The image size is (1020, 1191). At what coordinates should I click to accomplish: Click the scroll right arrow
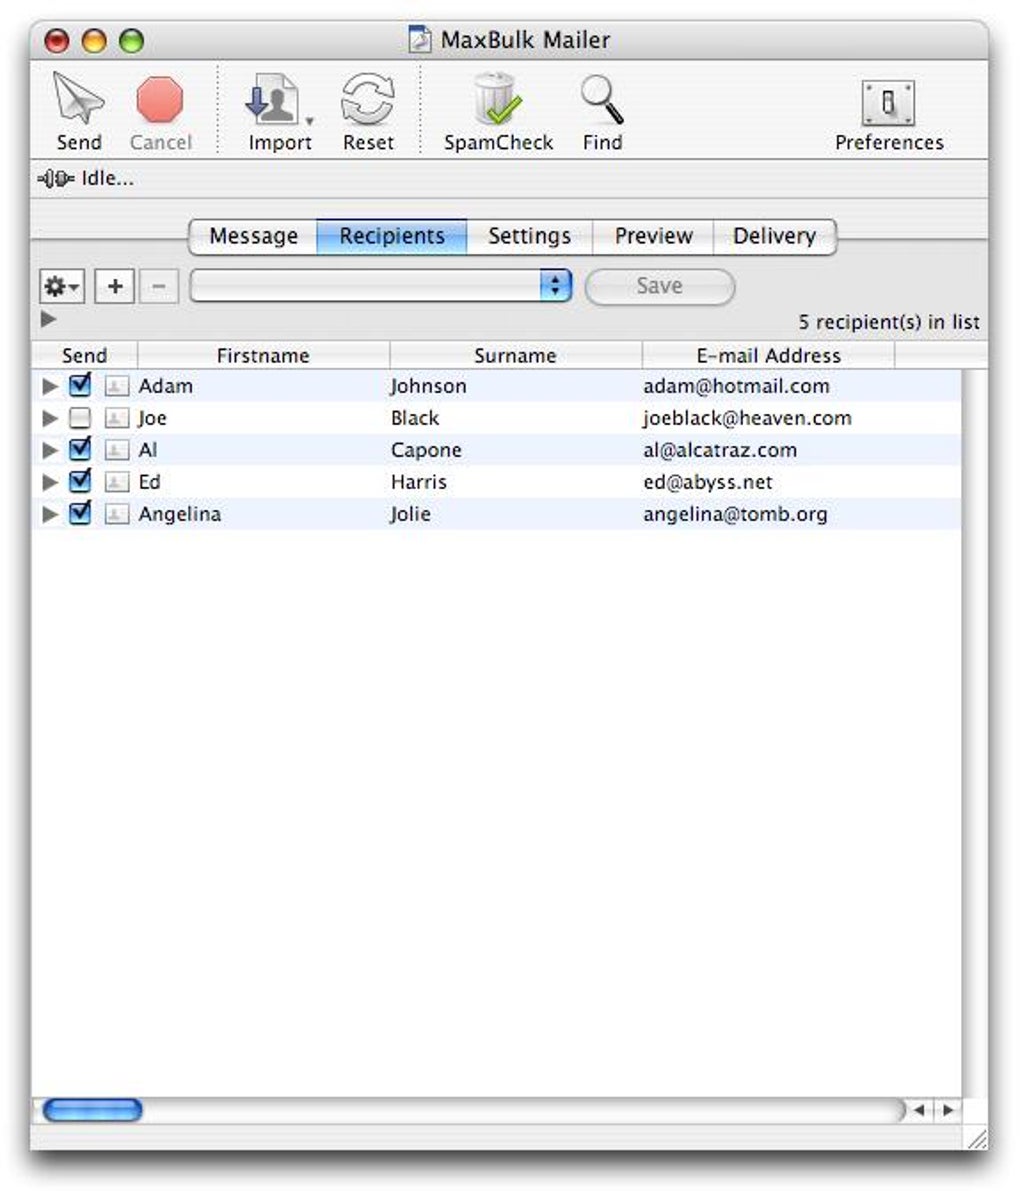pyautogui.click(x=948, y=1110)
